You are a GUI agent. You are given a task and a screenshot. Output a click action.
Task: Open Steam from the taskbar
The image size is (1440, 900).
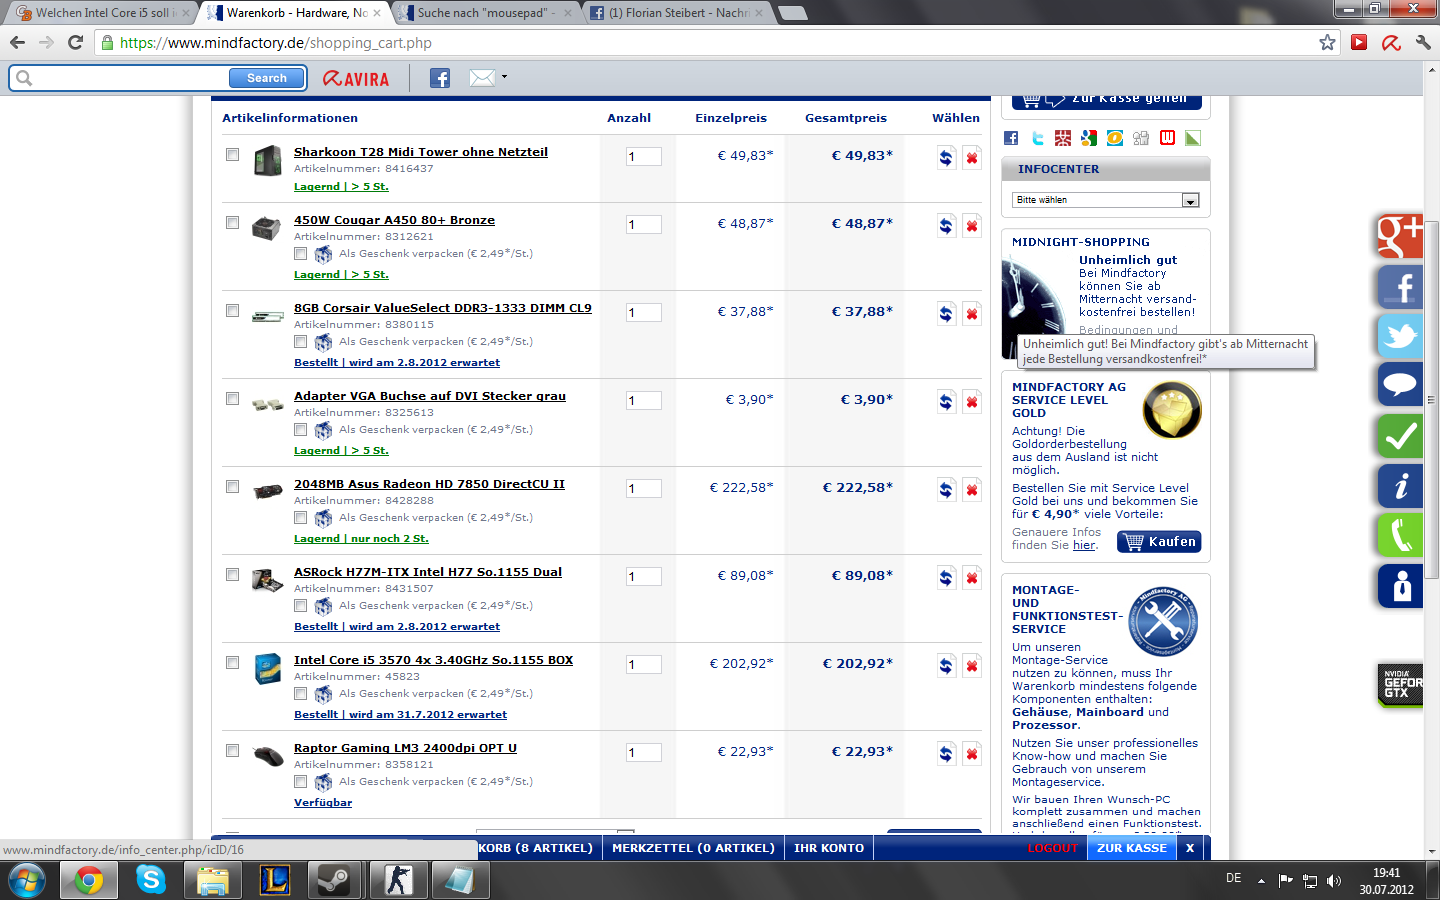[333, 880]
